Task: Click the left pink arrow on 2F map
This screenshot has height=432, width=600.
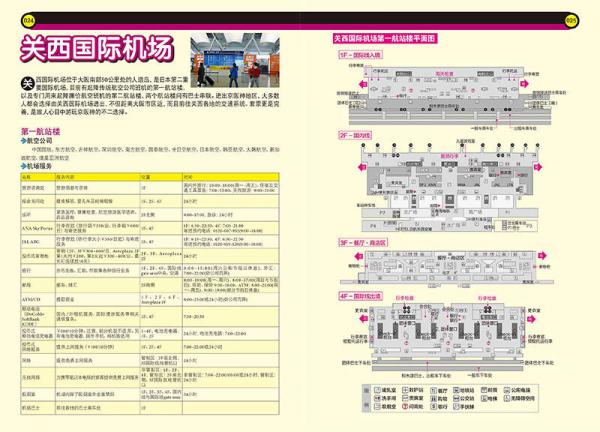Action: [x=362, y=167]
